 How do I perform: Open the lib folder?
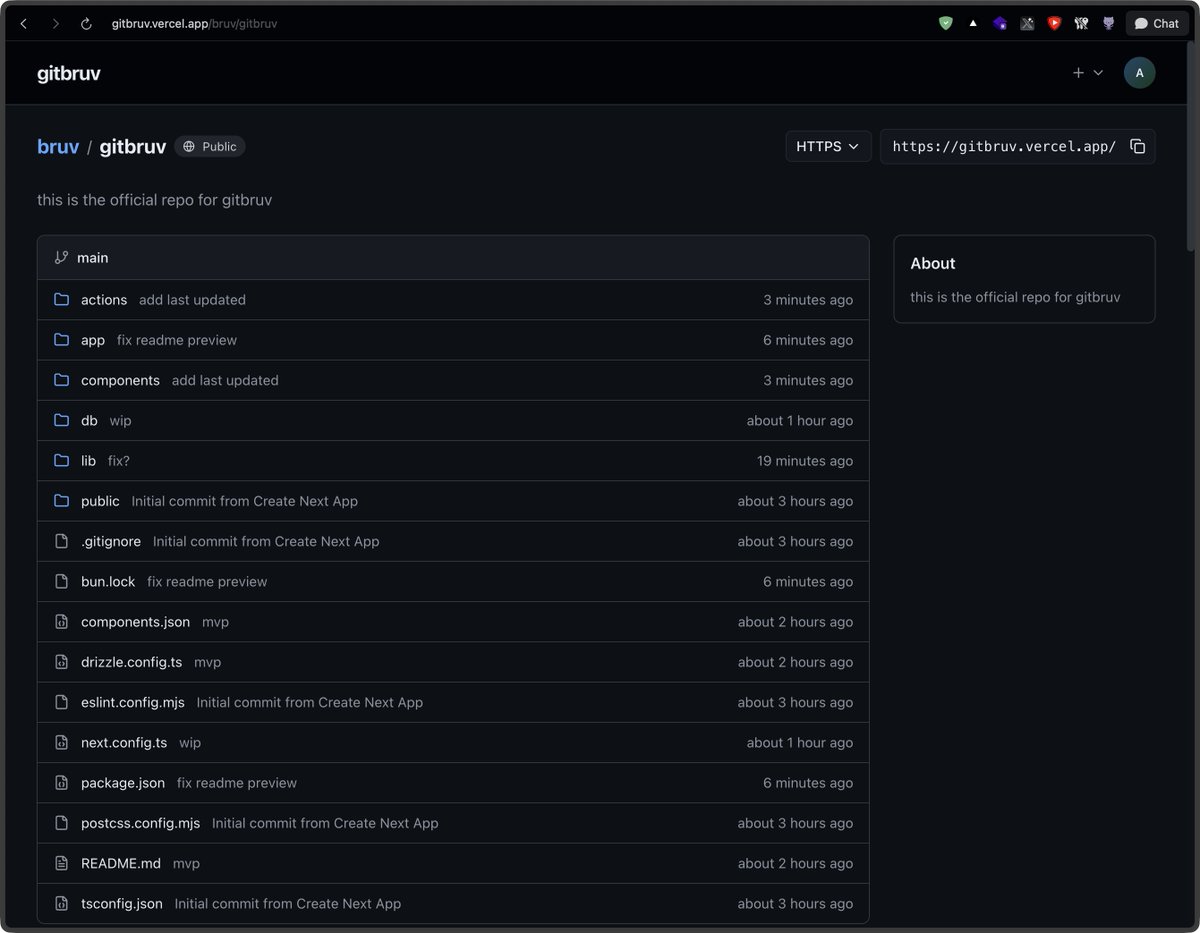[x=88, y=461]
